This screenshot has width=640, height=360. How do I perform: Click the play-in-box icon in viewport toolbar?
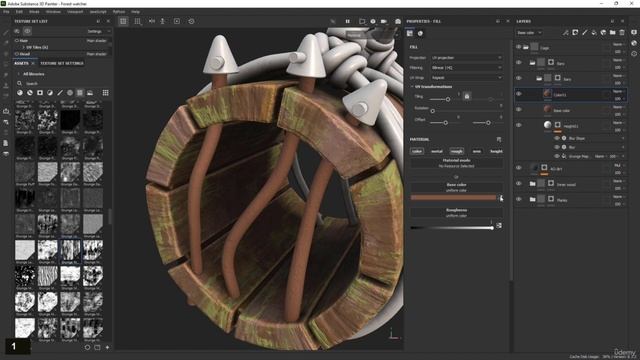[177, 21]
